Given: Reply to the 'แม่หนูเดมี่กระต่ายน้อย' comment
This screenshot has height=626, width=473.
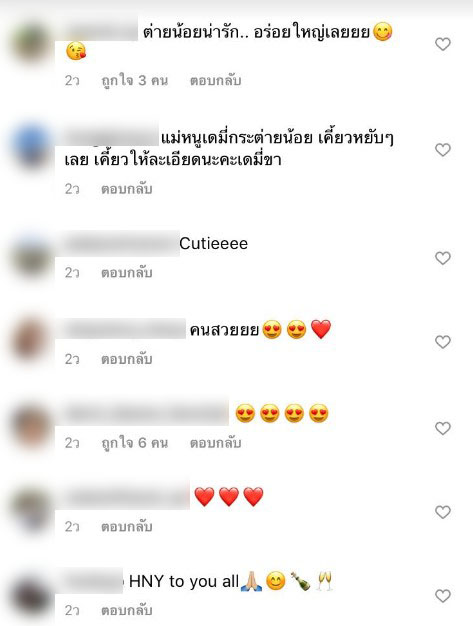Looking at the screenshot, I should (127, 188).
